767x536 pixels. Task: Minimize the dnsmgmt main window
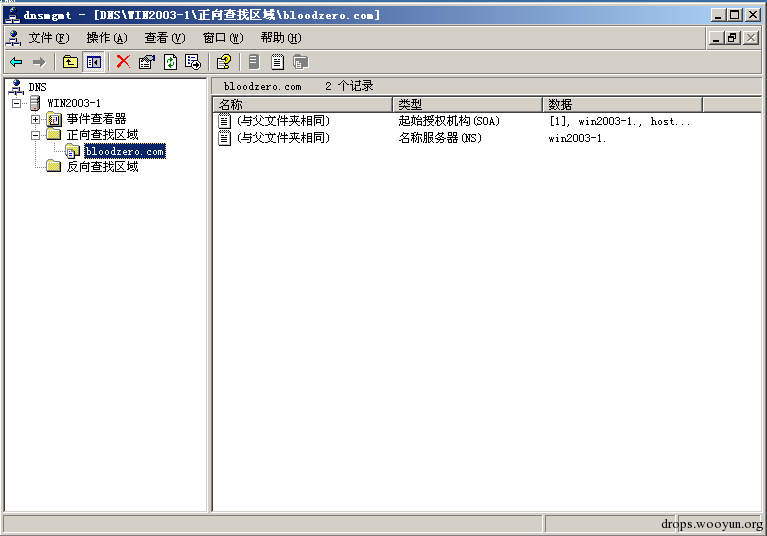click(718, 15)
